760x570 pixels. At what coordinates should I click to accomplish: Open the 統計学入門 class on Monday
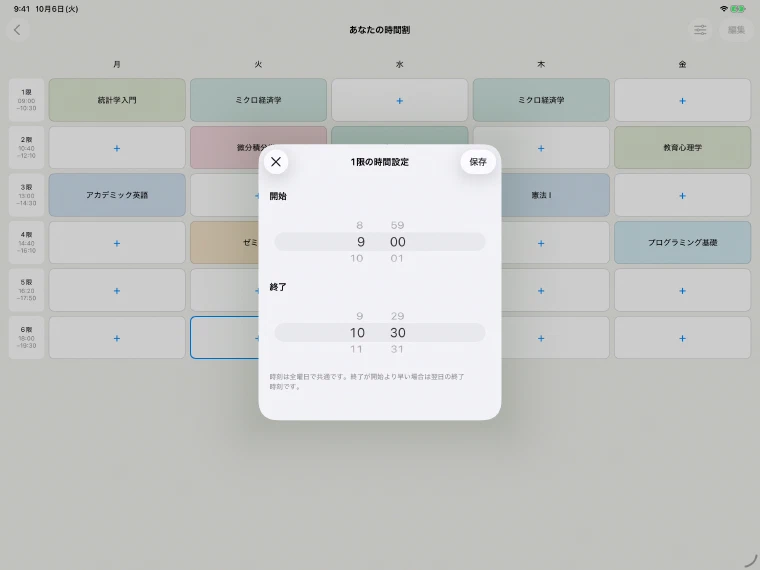[117, 100]
